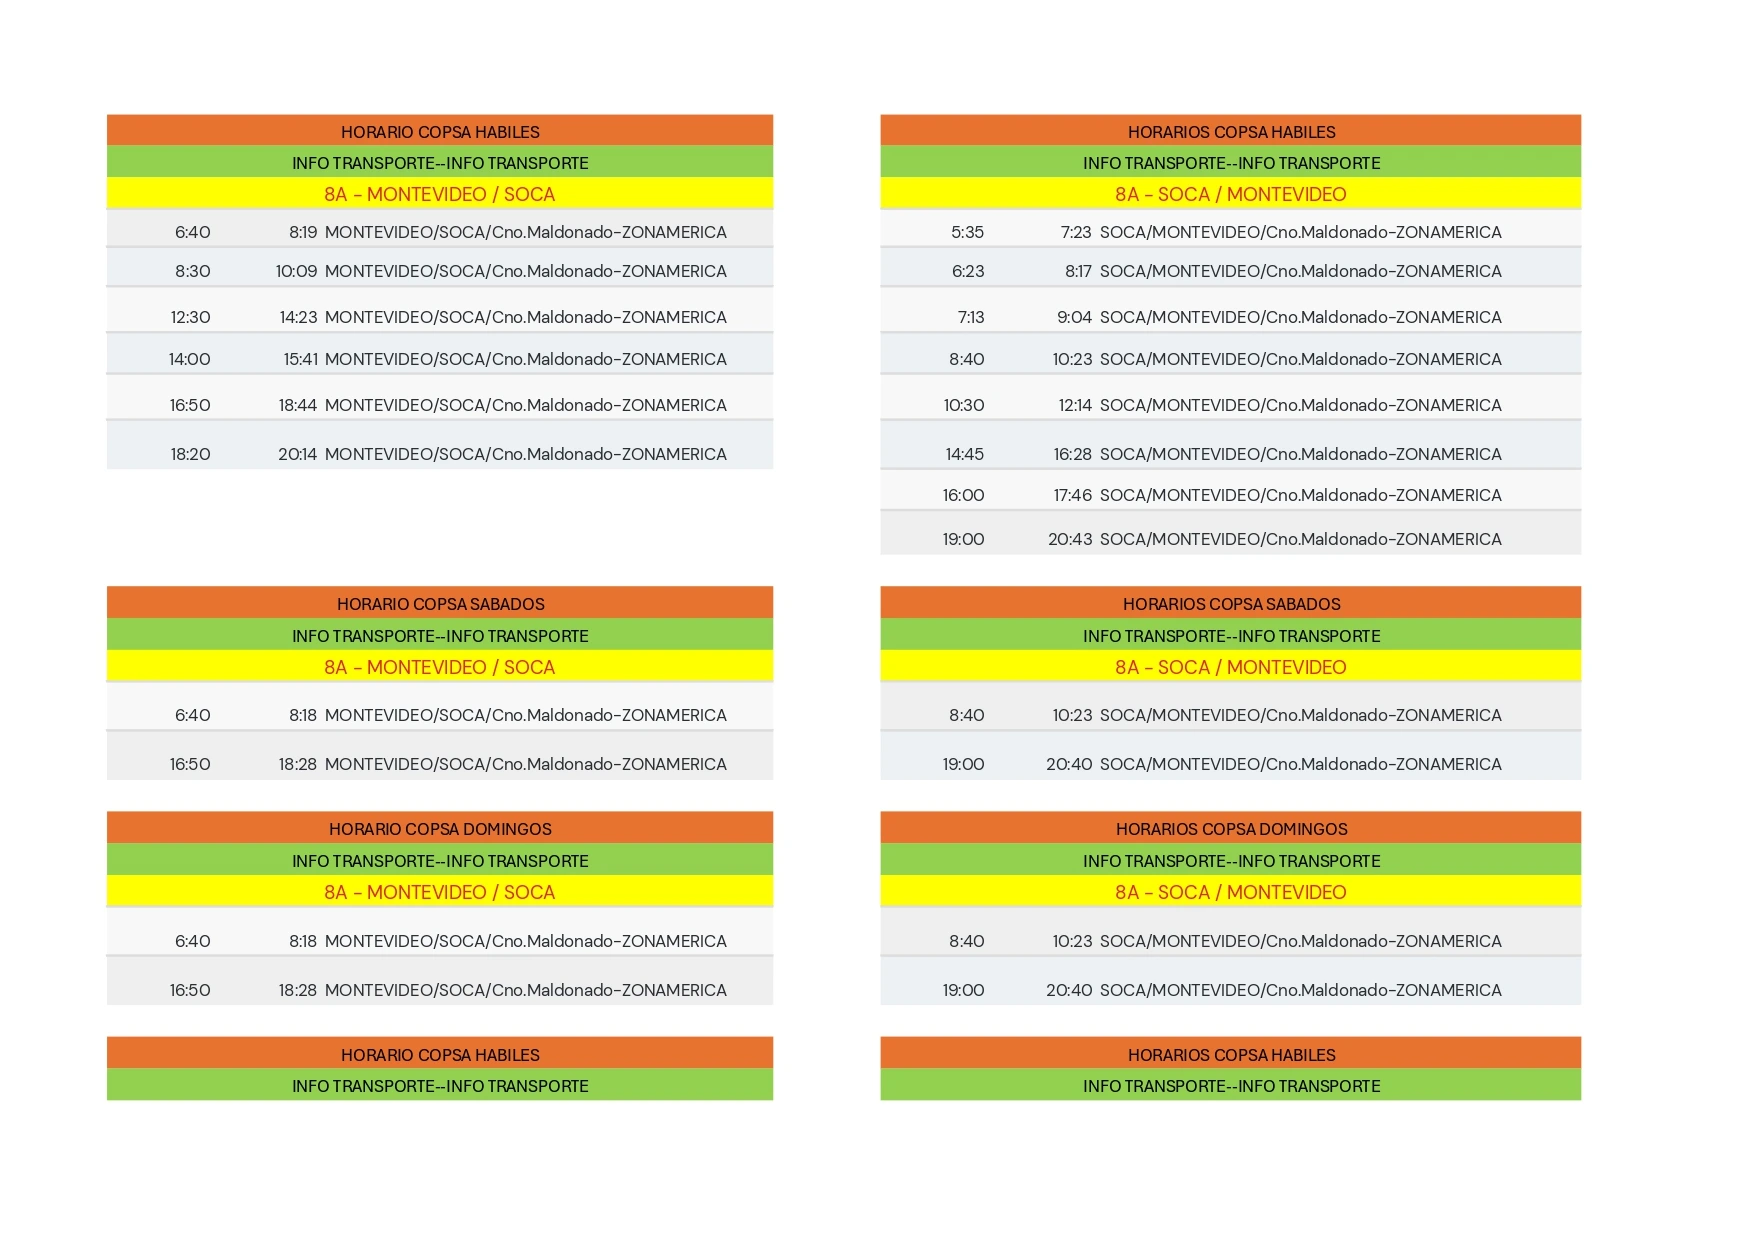Click 6:40 in the HORARIO COPSA SABADOS table
1755x1241 pixels.
(x=192, y=715)
